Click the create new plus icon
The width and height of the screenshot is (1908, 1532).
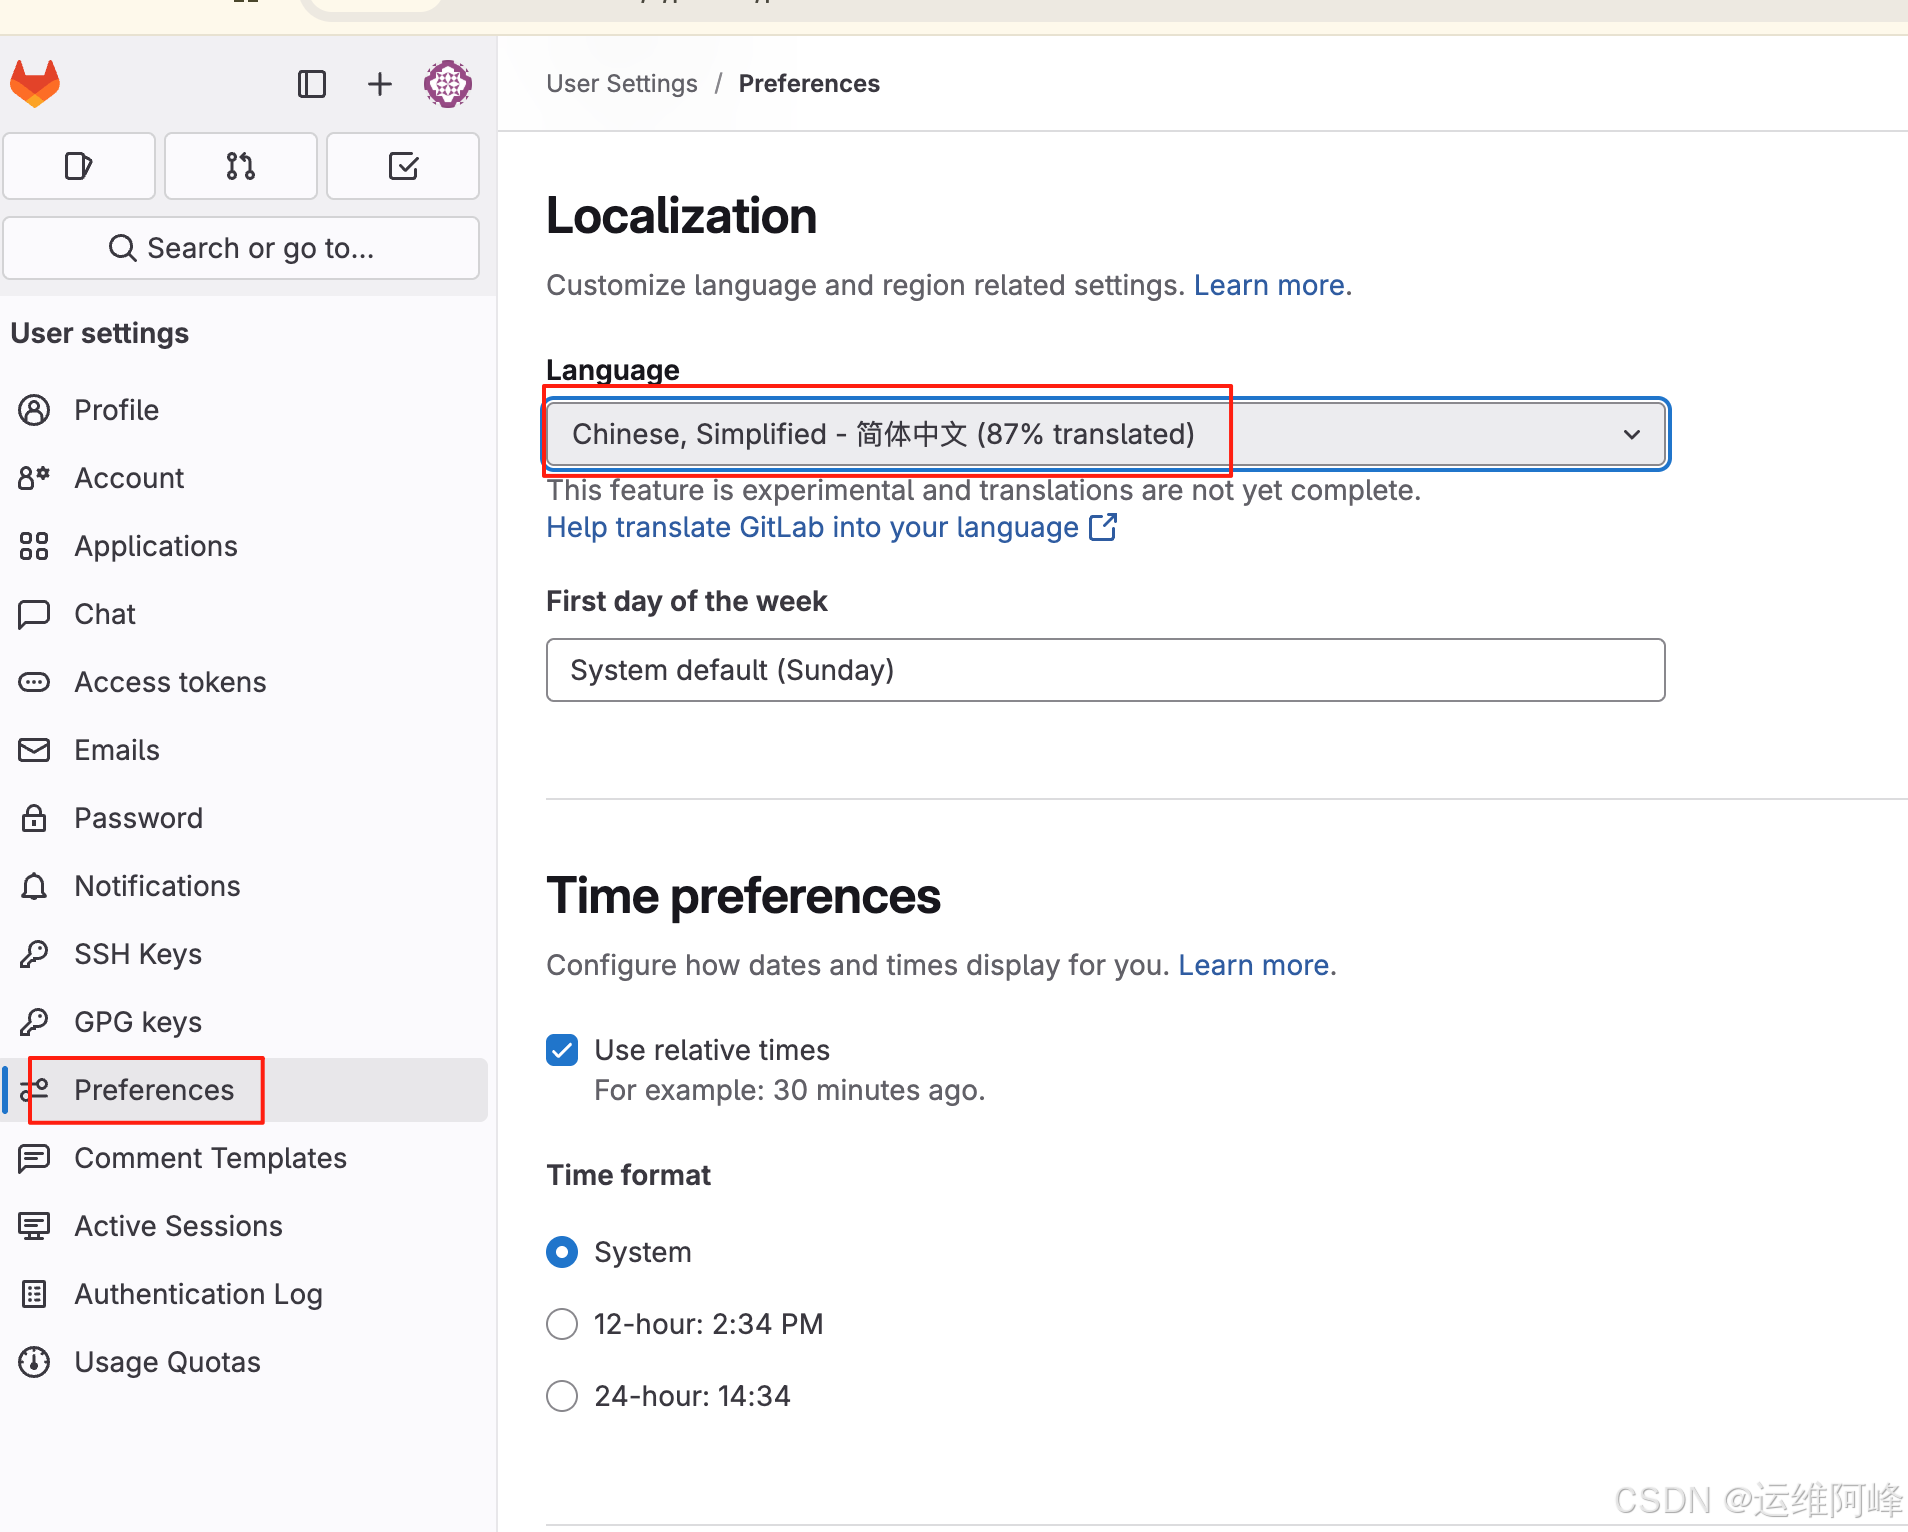[x=380, y=84]
